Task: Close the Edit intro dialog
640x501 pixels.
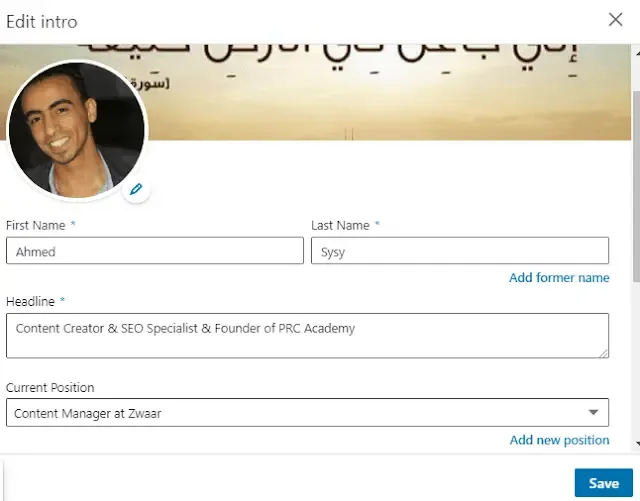Action: [x=616, y=19]
